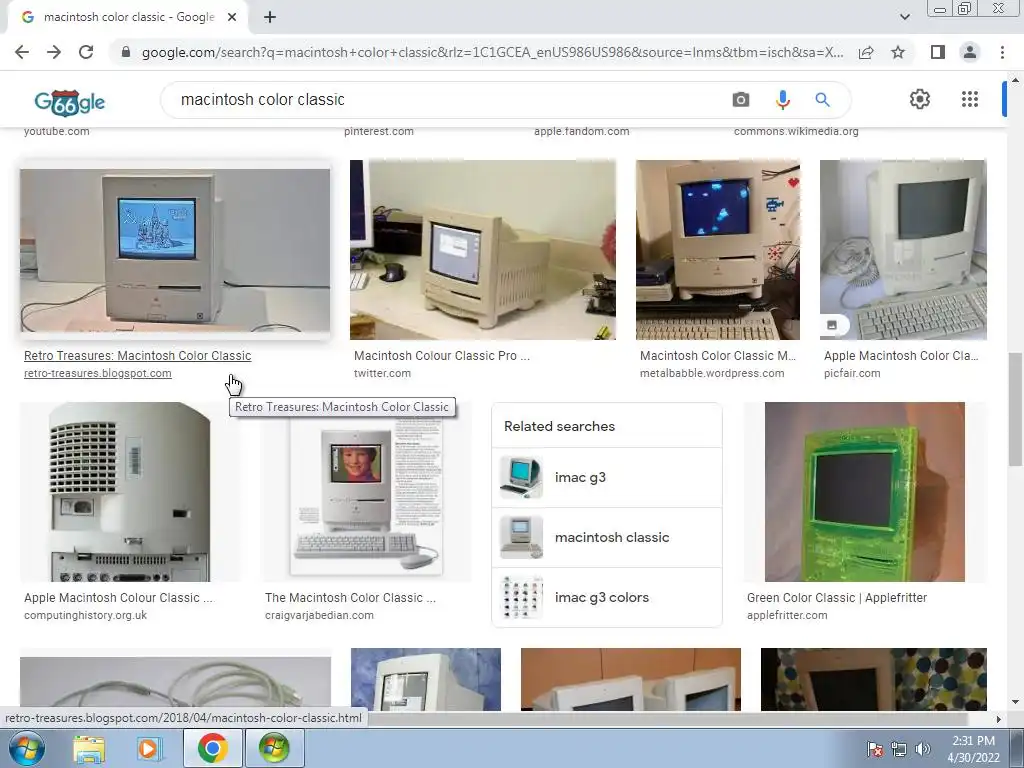The width and height of the screenshot is (1024, 768).
Task: Open volume speaker tray icon
Action: point(922,749)
